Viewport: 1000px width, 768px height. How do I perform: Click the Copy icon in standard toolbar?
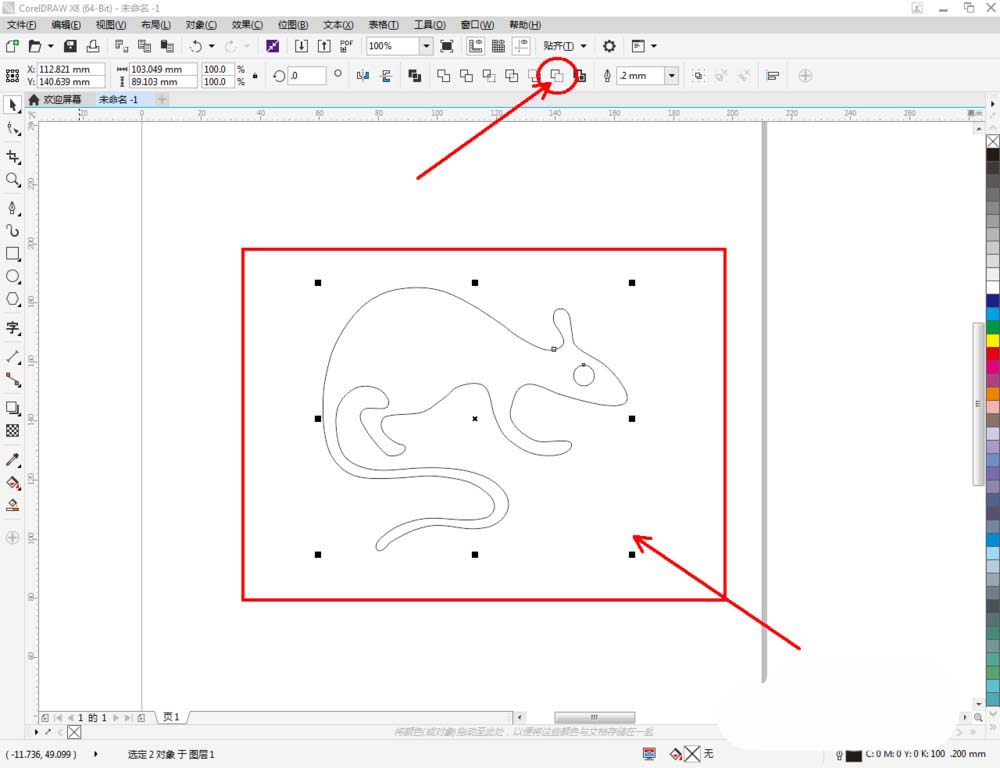point(144,46)
